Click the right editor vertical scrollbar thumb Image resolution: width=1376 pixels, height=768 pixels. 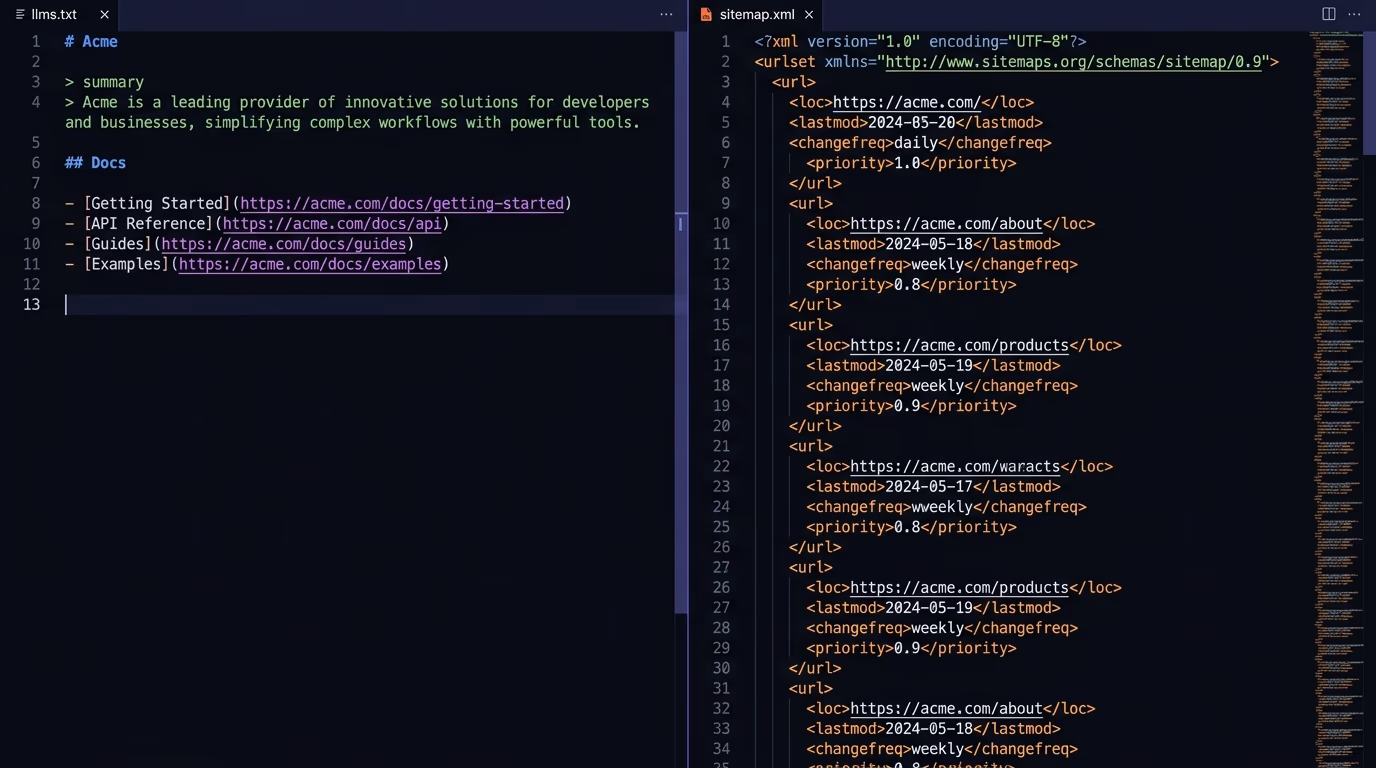coord(1369,92)
